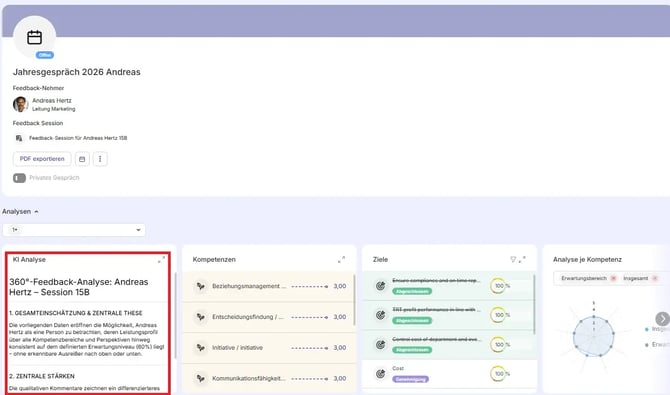The width and height of the screenshot is (670, 395).
Task: Click the Initiative / initiative competency icon
Action: (x=200, y=348)
